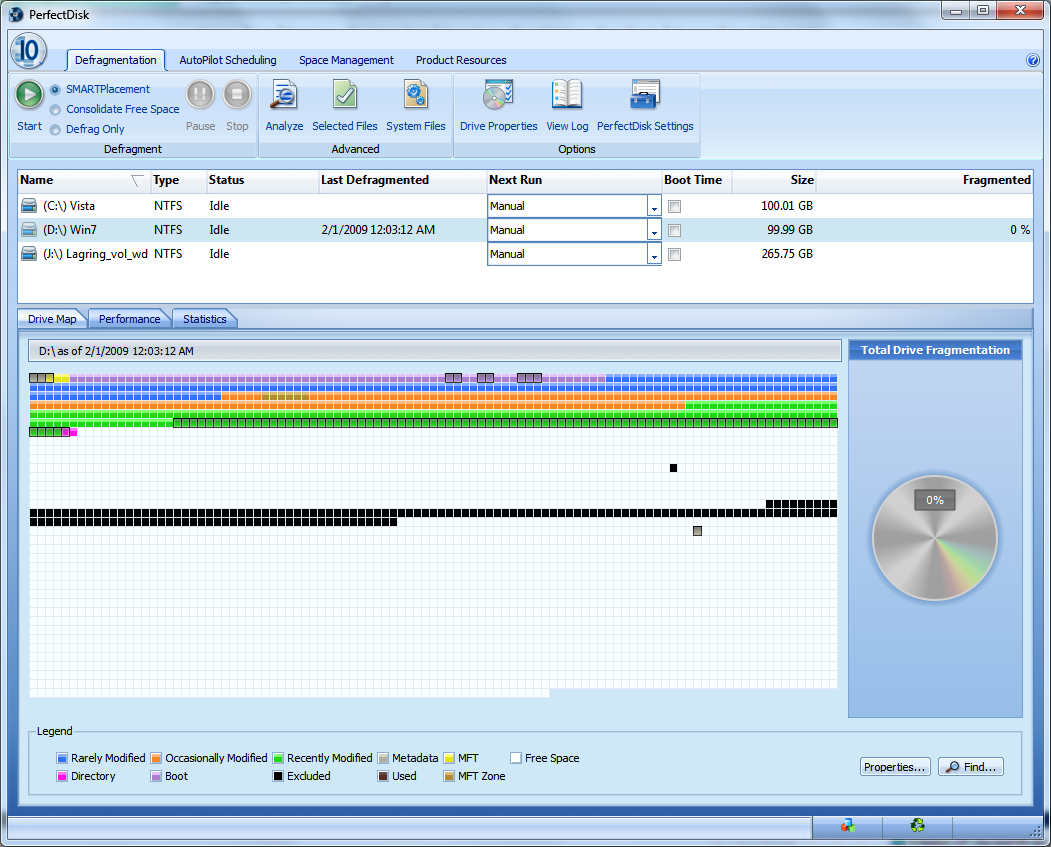
Task: Click the 100.01 GB size cell
Action: (x=787, y=206)
